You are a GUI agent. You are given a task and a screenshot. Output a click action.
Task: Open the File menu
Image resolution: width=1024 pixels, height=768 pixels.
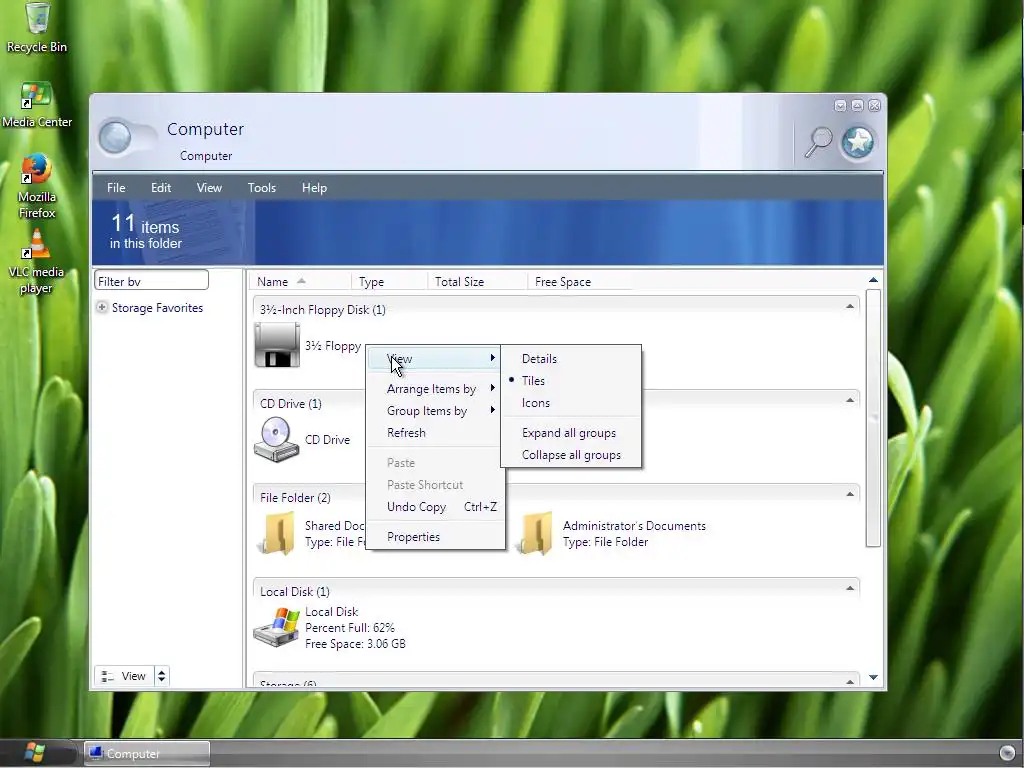(116, 188)
